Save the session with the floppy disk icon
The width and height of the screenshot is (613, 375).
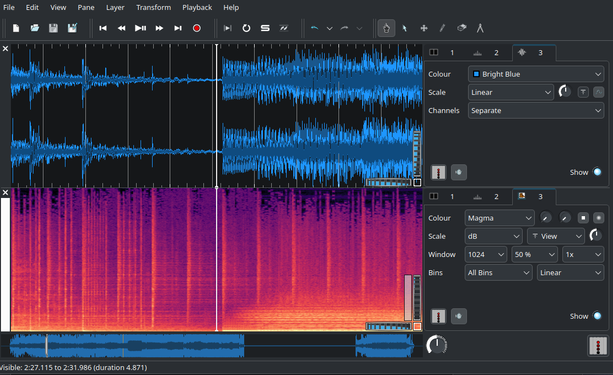pos(53,28)
